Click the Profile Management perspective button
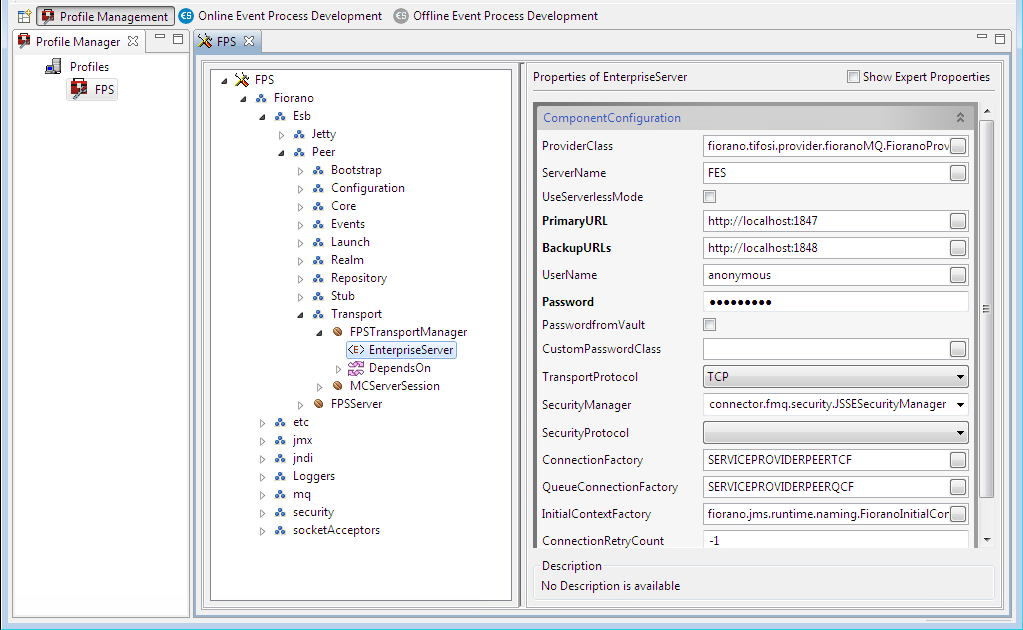 click(105, 16)
